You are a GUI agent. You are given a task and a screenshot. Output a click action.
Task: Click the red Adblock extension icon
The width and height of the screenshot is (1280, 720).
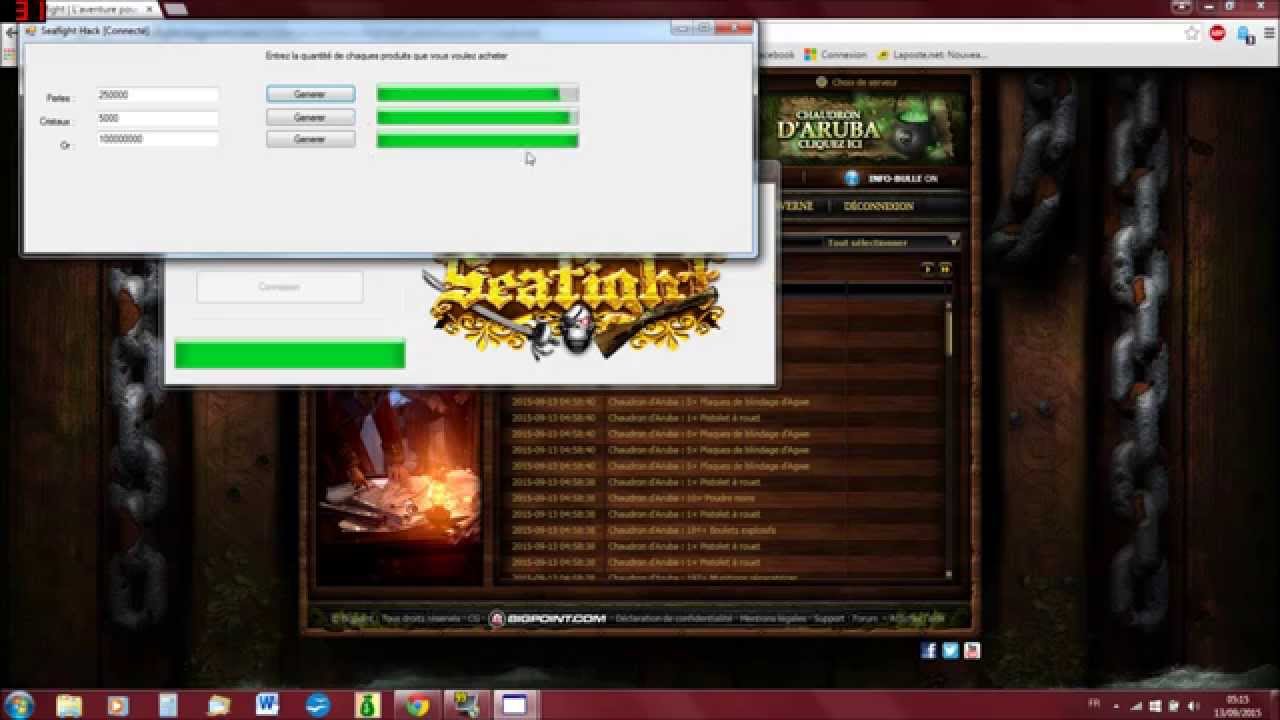coord(1217,33)
